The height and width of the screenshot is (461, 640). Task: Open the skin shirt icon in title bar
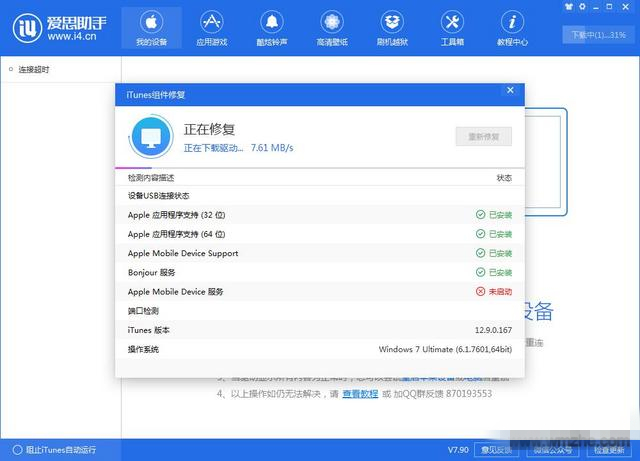click(x=569, y=7)
